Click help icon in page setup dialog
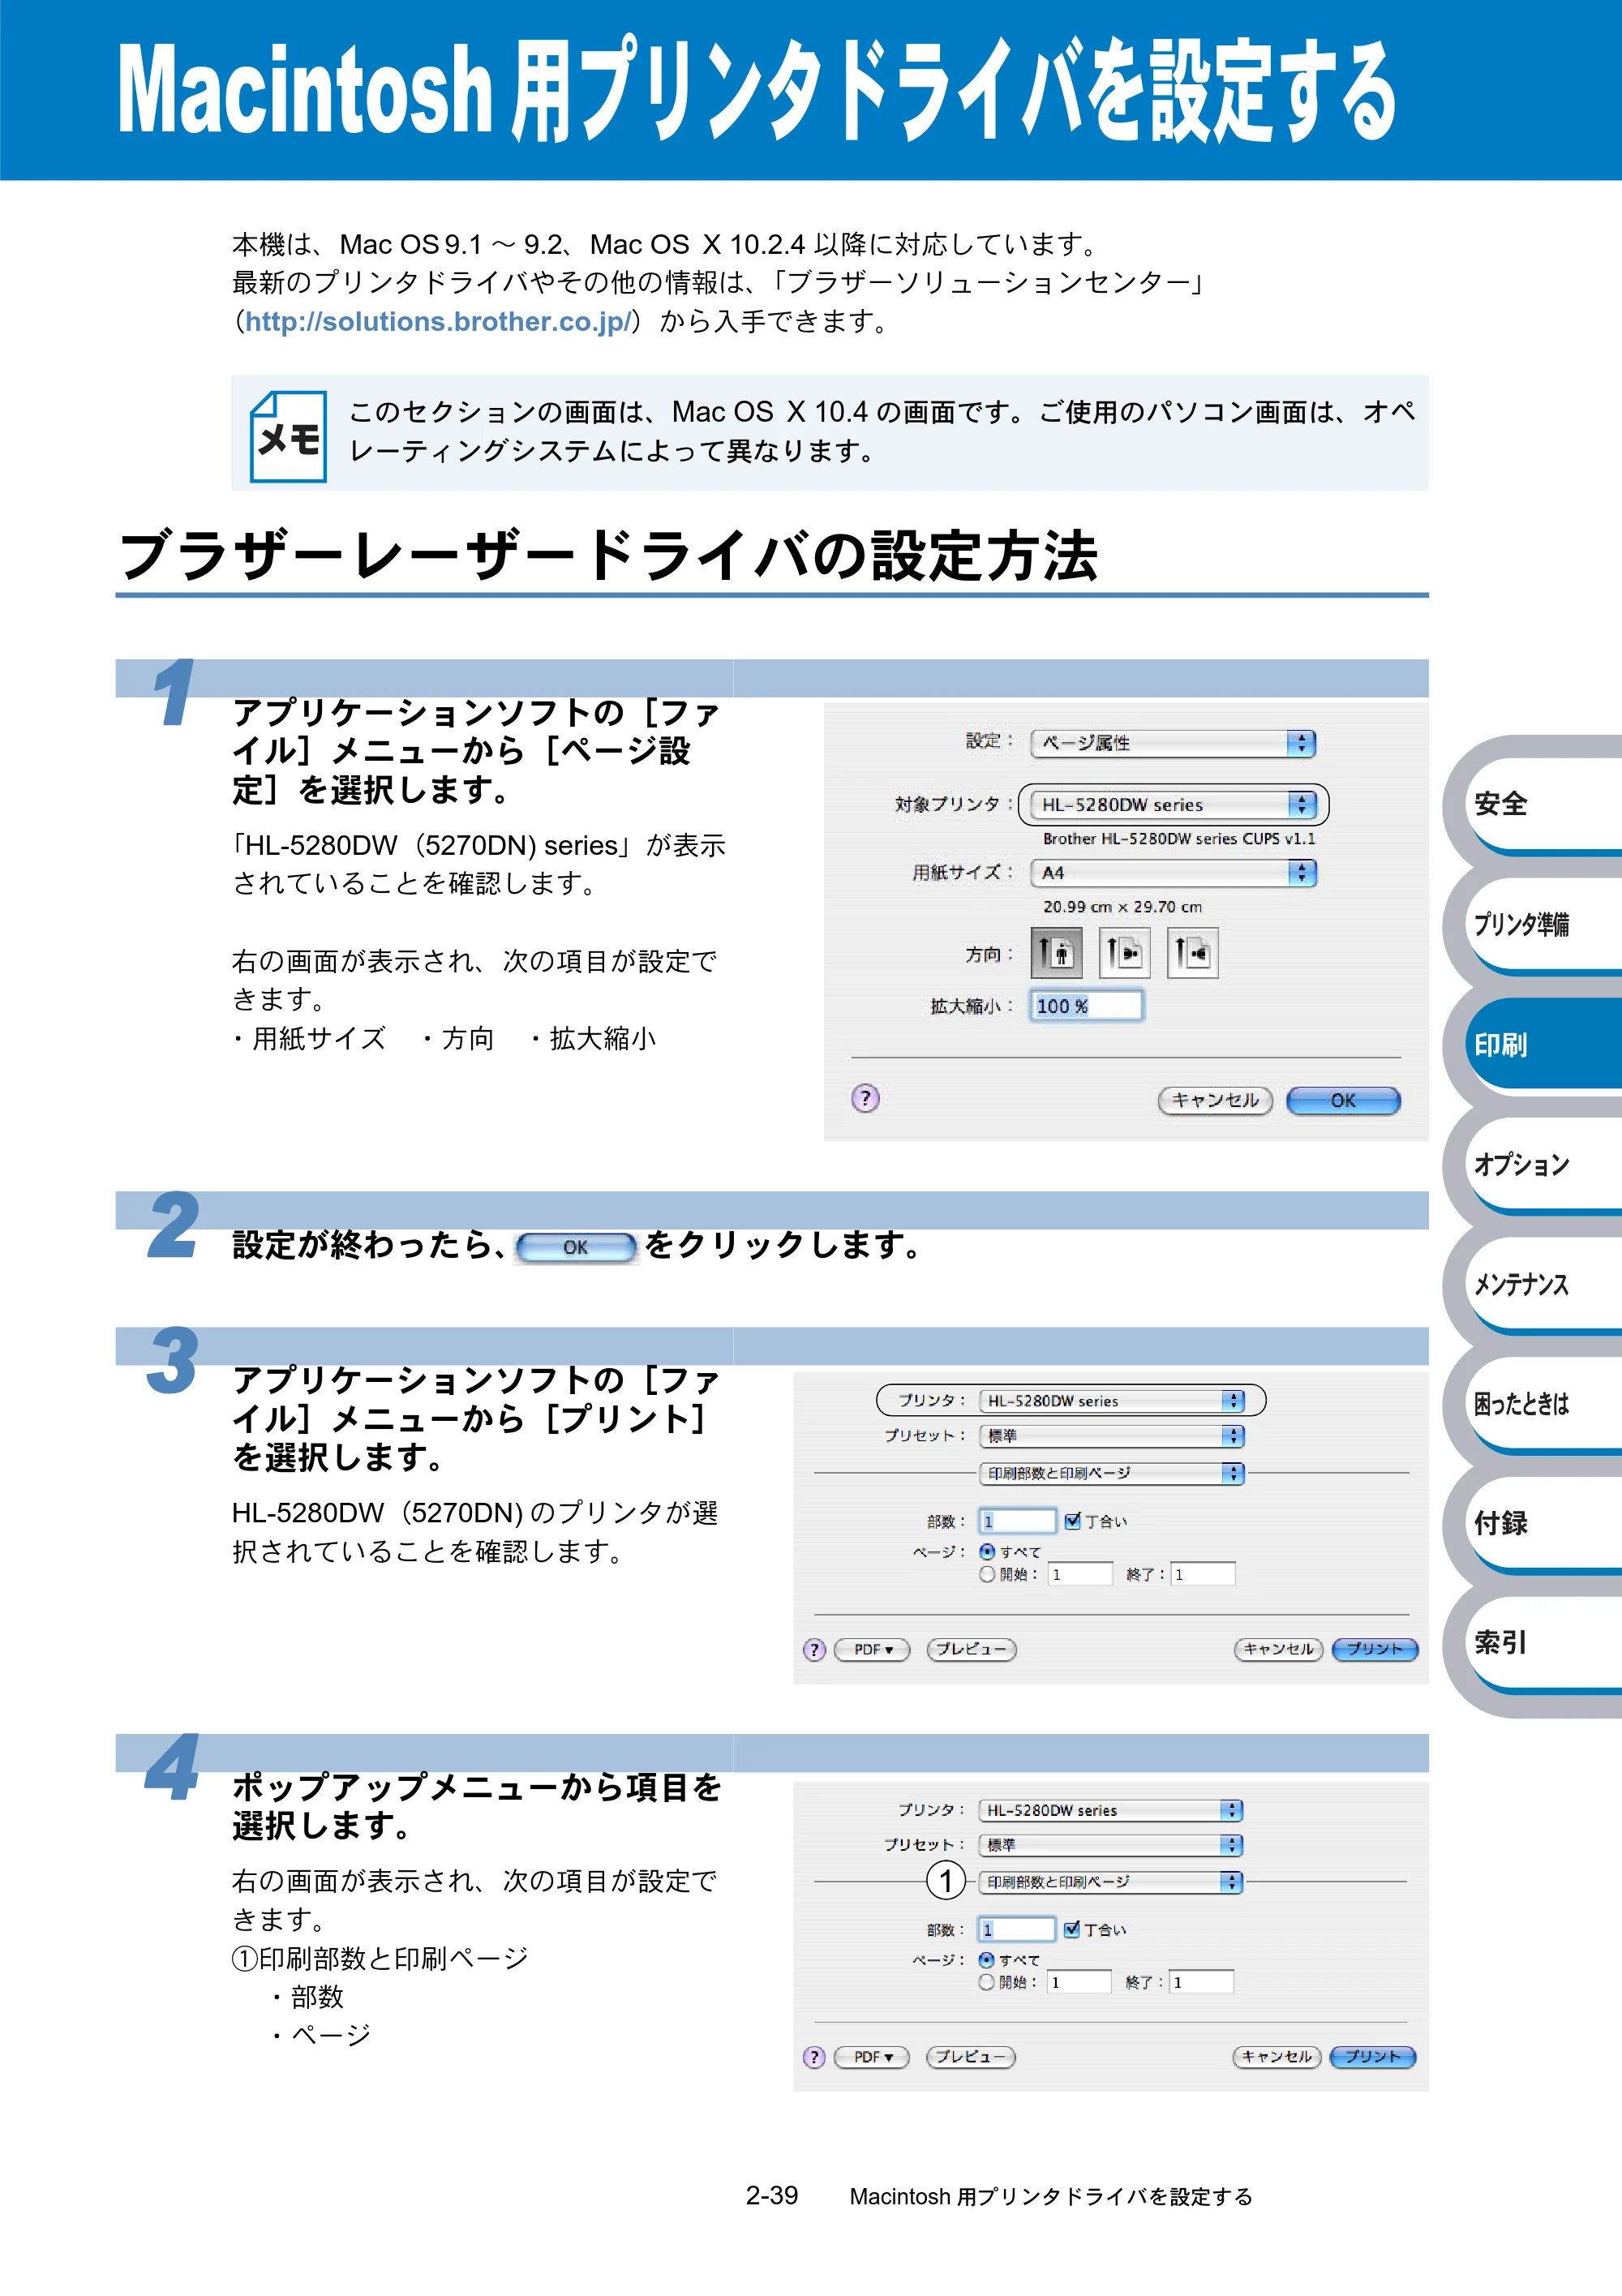Viewport: 1622px width, 2296px height. point(865,1098)
